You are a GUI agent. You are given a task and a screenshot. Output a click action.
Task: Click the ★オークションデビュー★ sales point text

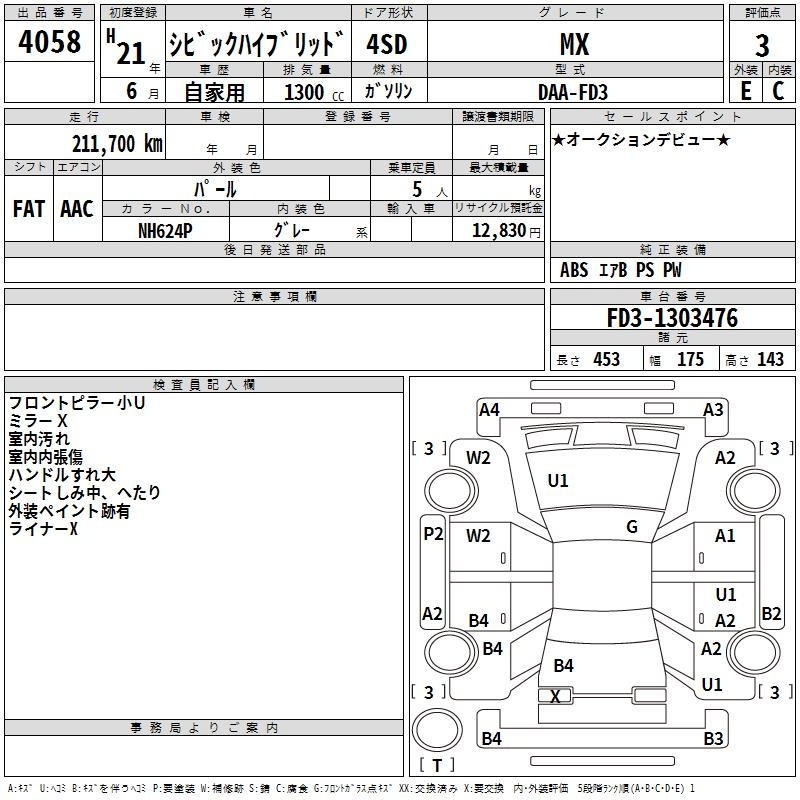pos(641,139)
